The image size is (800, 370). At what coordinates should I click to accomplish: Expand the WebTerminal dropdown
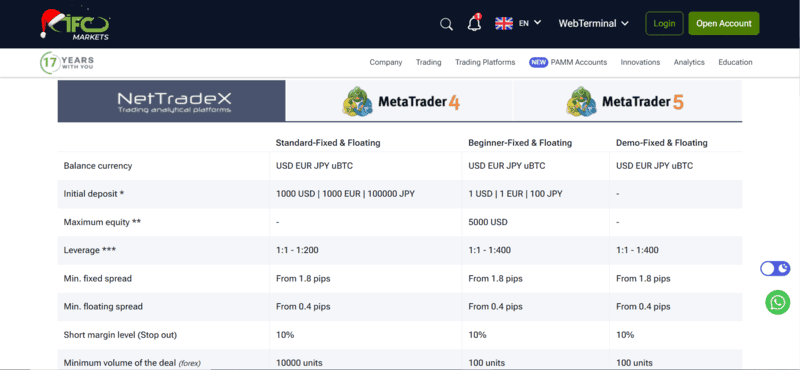[x=593, y=23]
